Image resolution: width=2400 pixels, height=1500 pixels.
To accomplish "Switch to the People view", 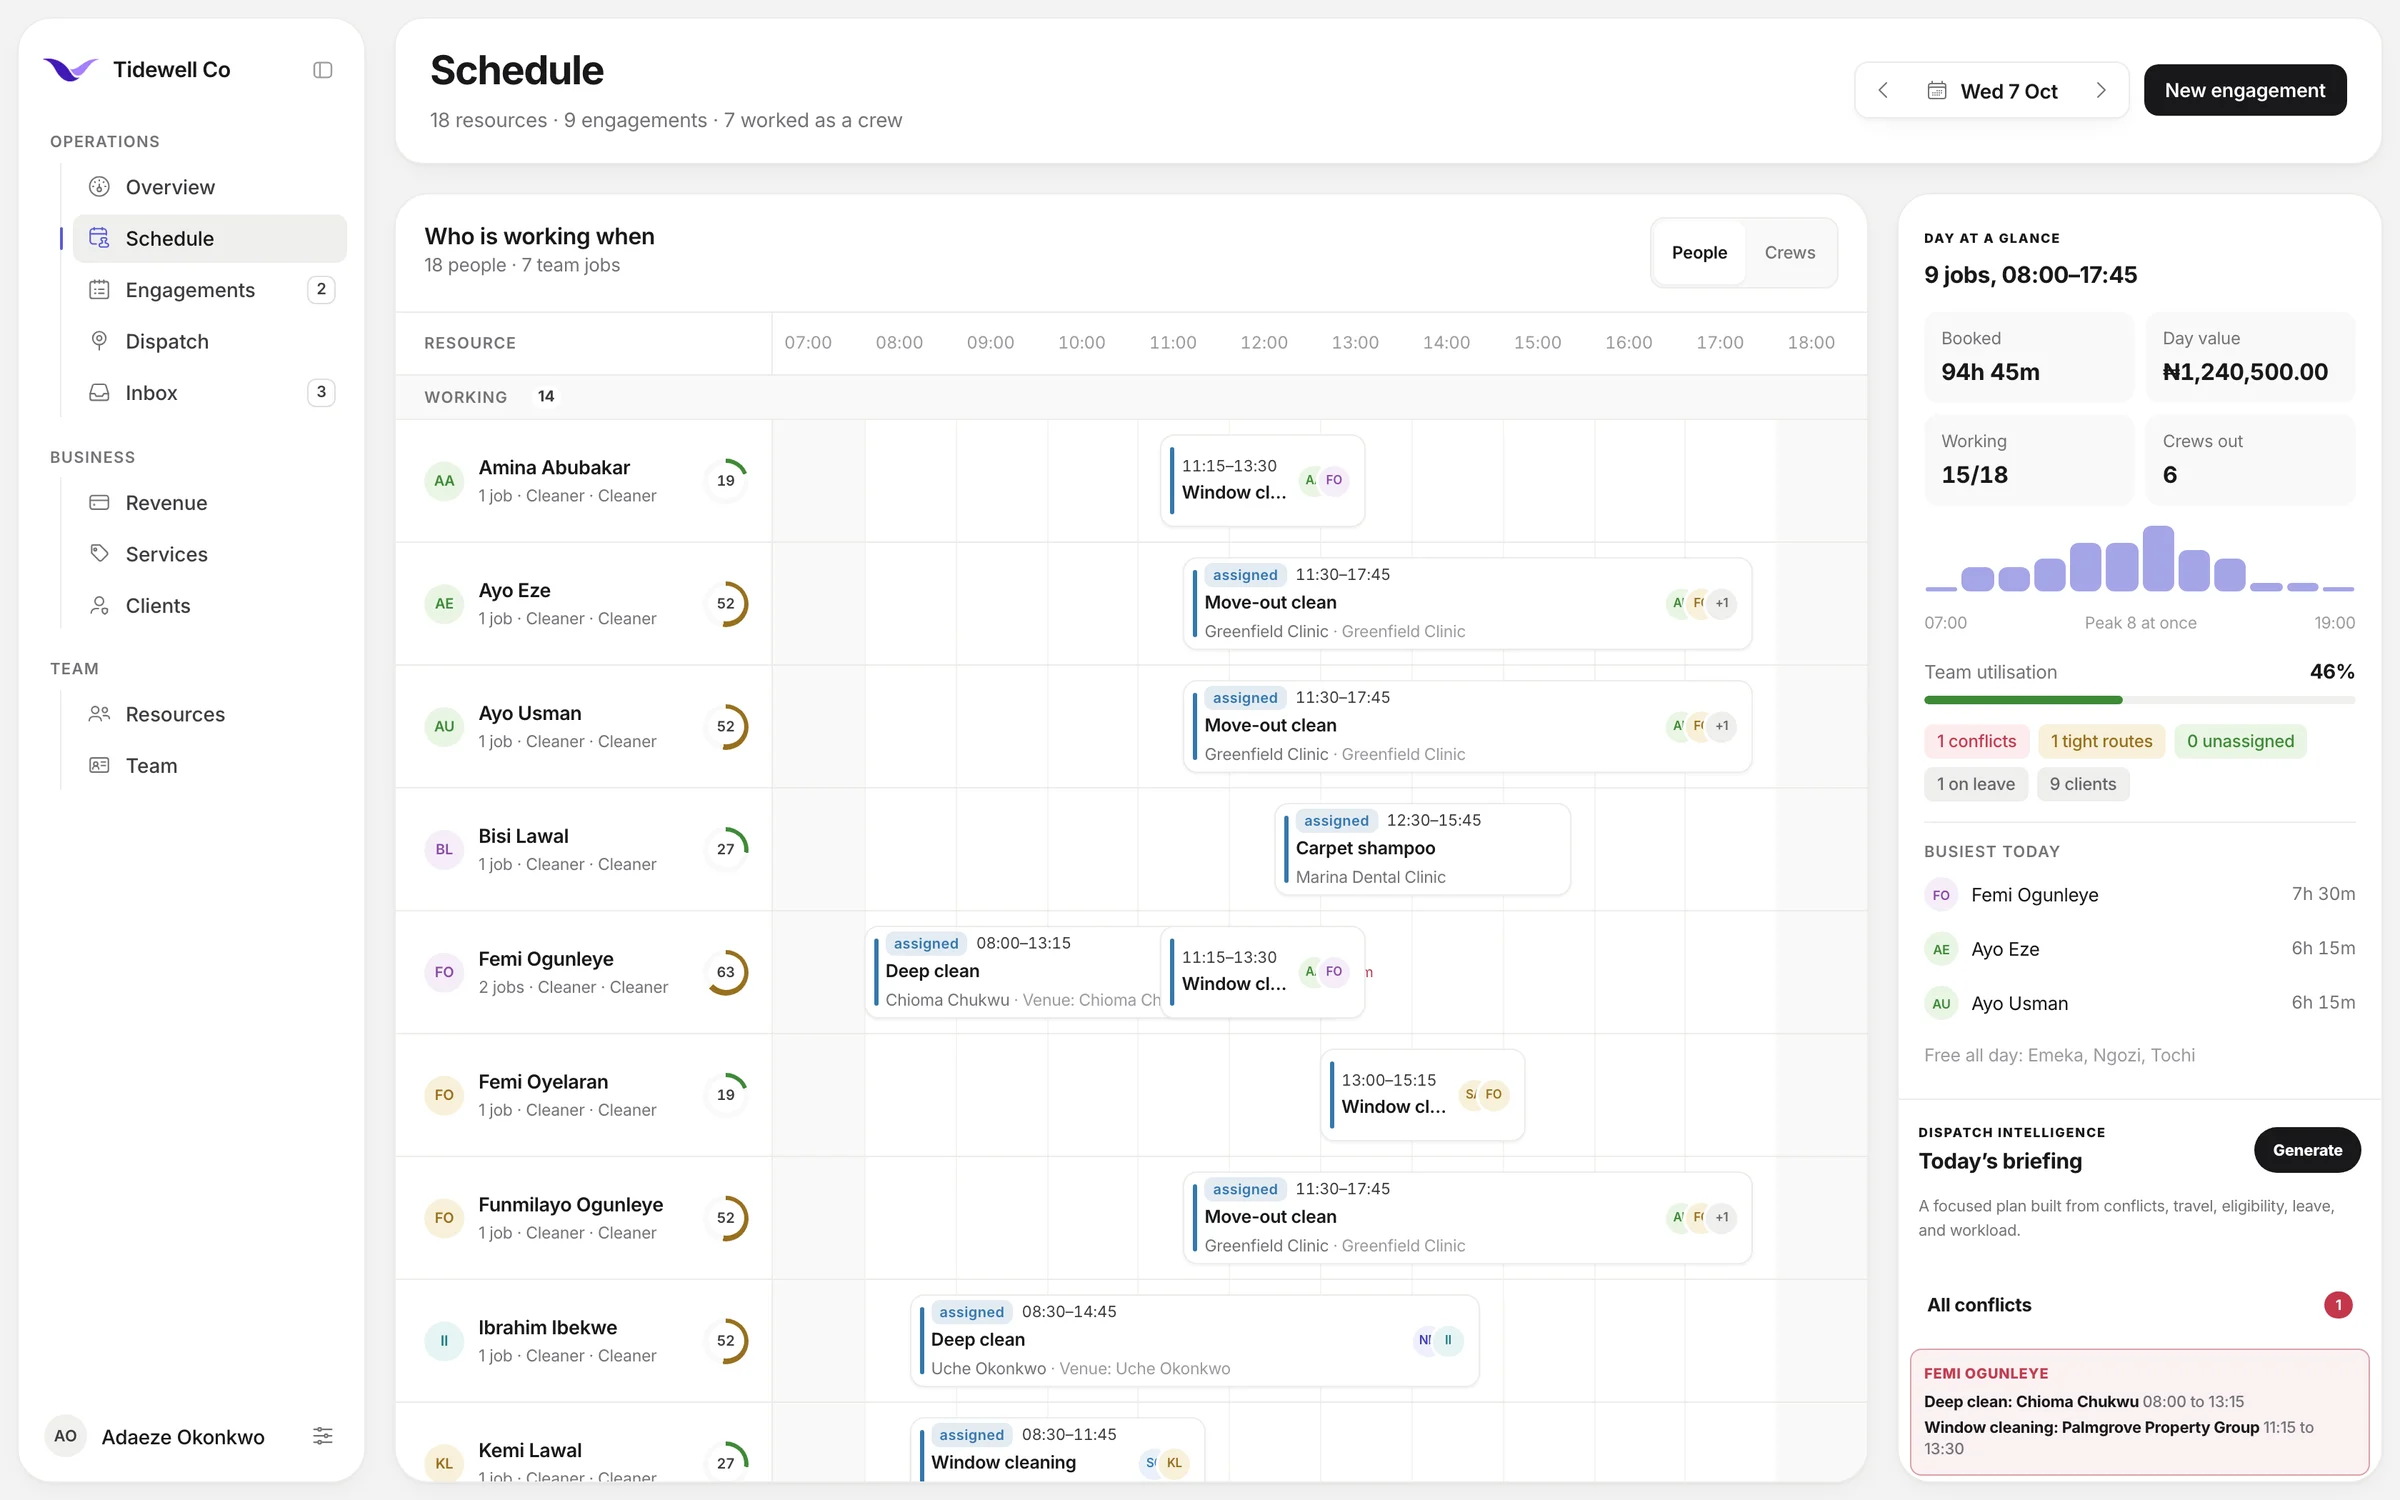I will 1699,253.
